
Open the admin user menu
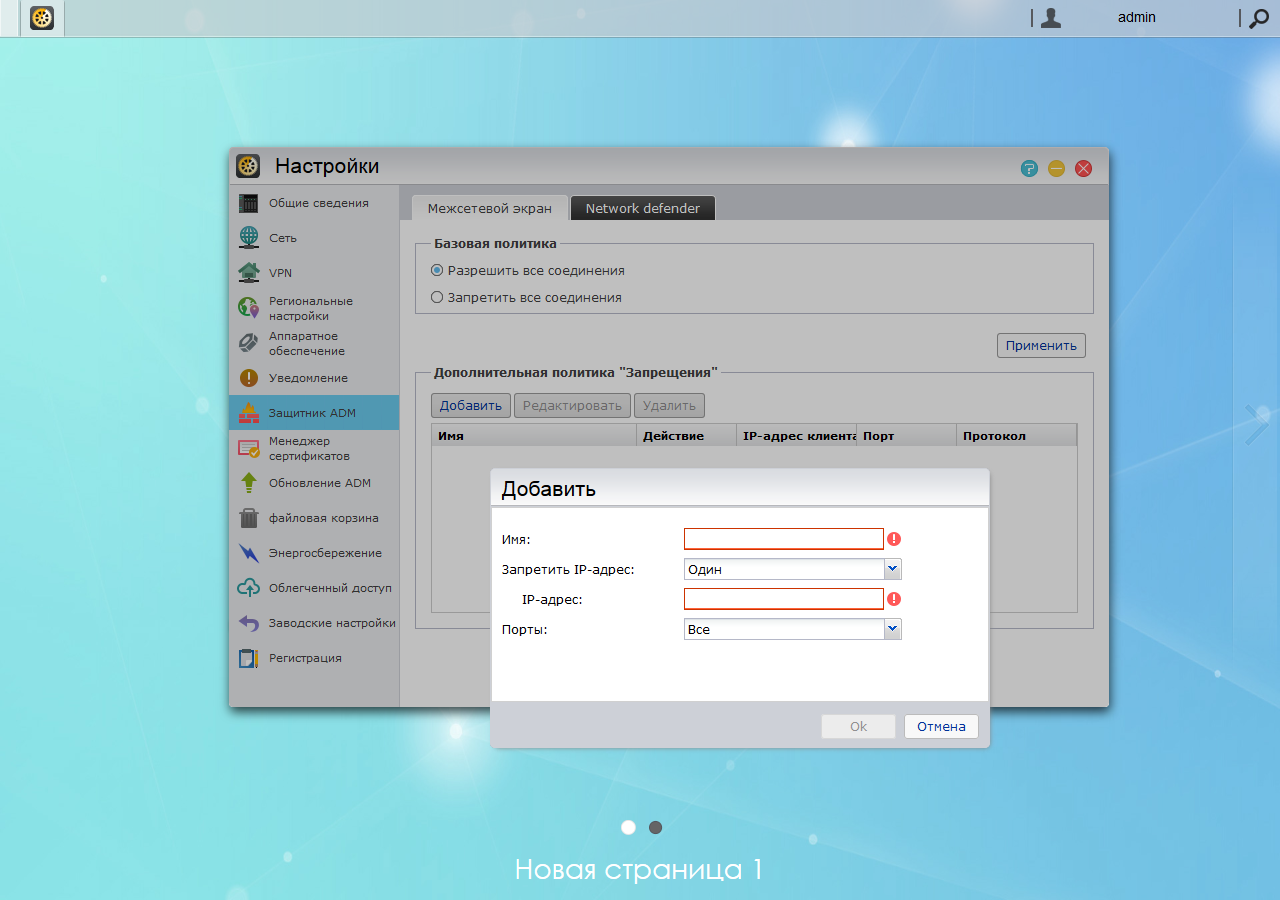1136,17
